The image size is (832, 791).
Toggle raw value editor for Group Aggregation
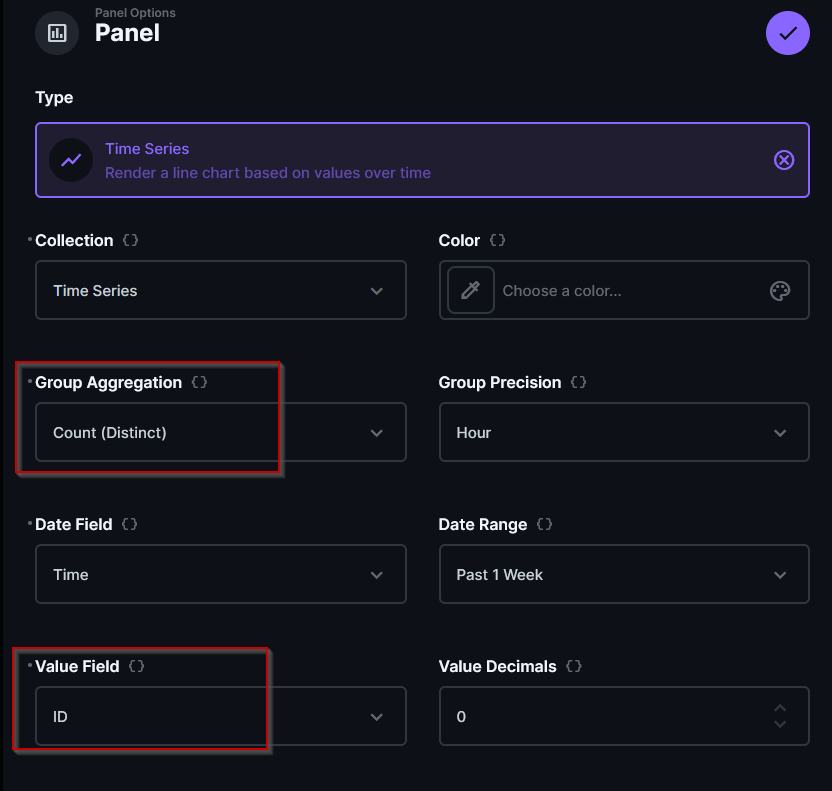199,383
